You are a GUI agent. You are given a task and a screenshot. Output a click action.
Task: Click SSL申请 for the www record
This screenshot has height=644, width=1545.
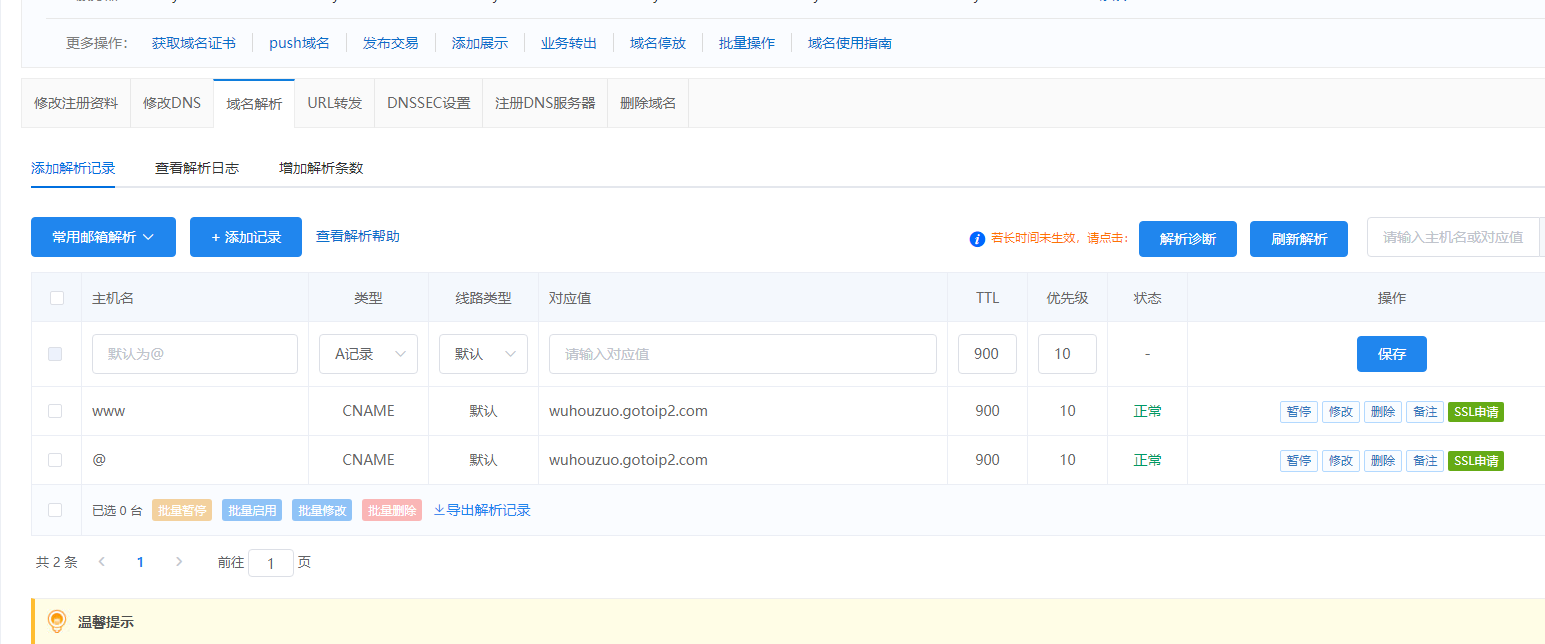(x=1475, y=411)
